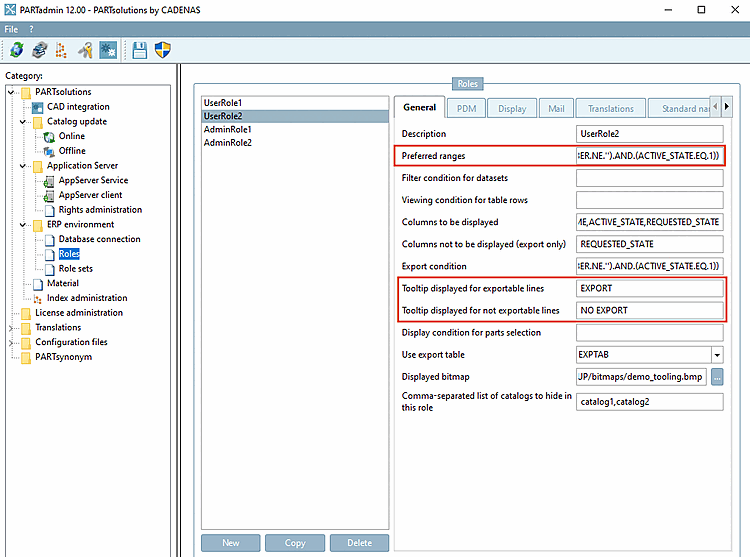Select License administration in the tree
Viewport: 750px width, 557px height.
click(x=79, y=313)
